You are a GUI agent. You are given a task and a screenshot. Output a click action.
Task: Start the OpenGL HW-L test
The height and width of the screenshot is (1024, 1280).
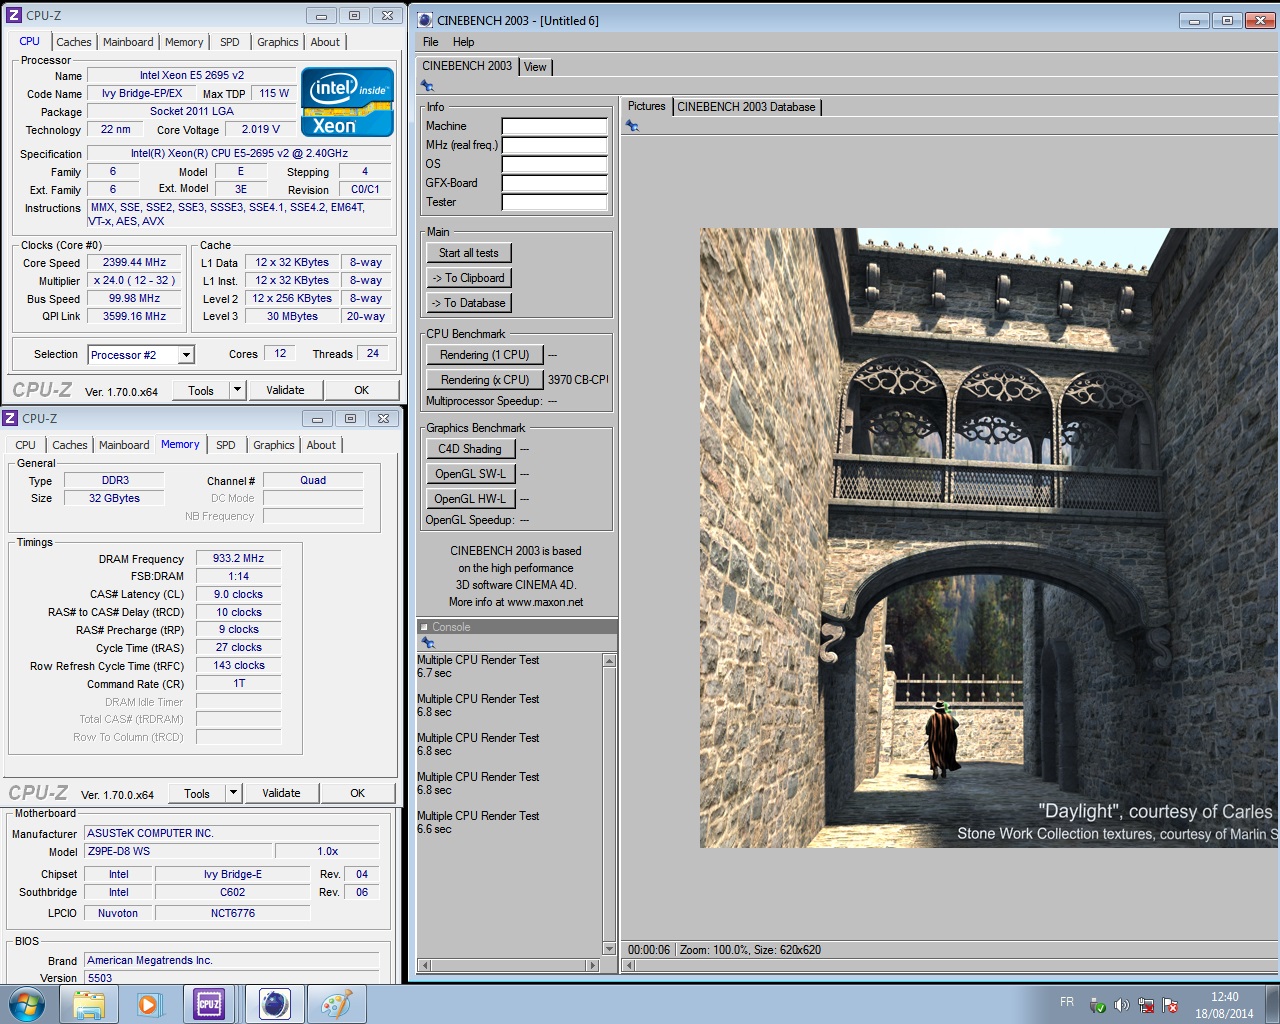pyautogui.click(x=470, y=499)
